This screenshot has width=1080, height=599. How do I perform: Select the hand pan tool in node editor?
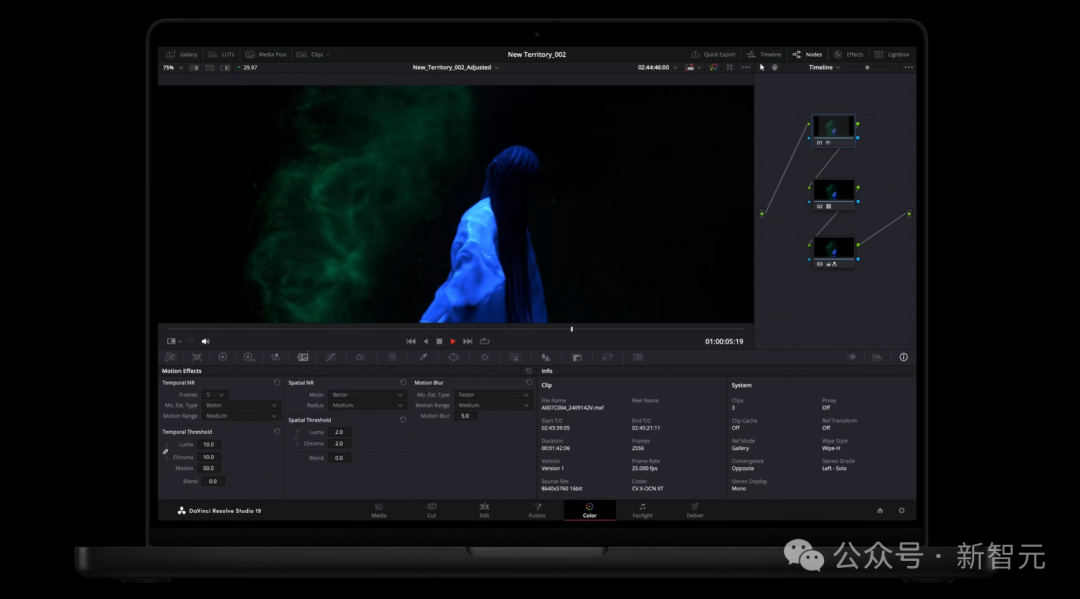(774, 67)
